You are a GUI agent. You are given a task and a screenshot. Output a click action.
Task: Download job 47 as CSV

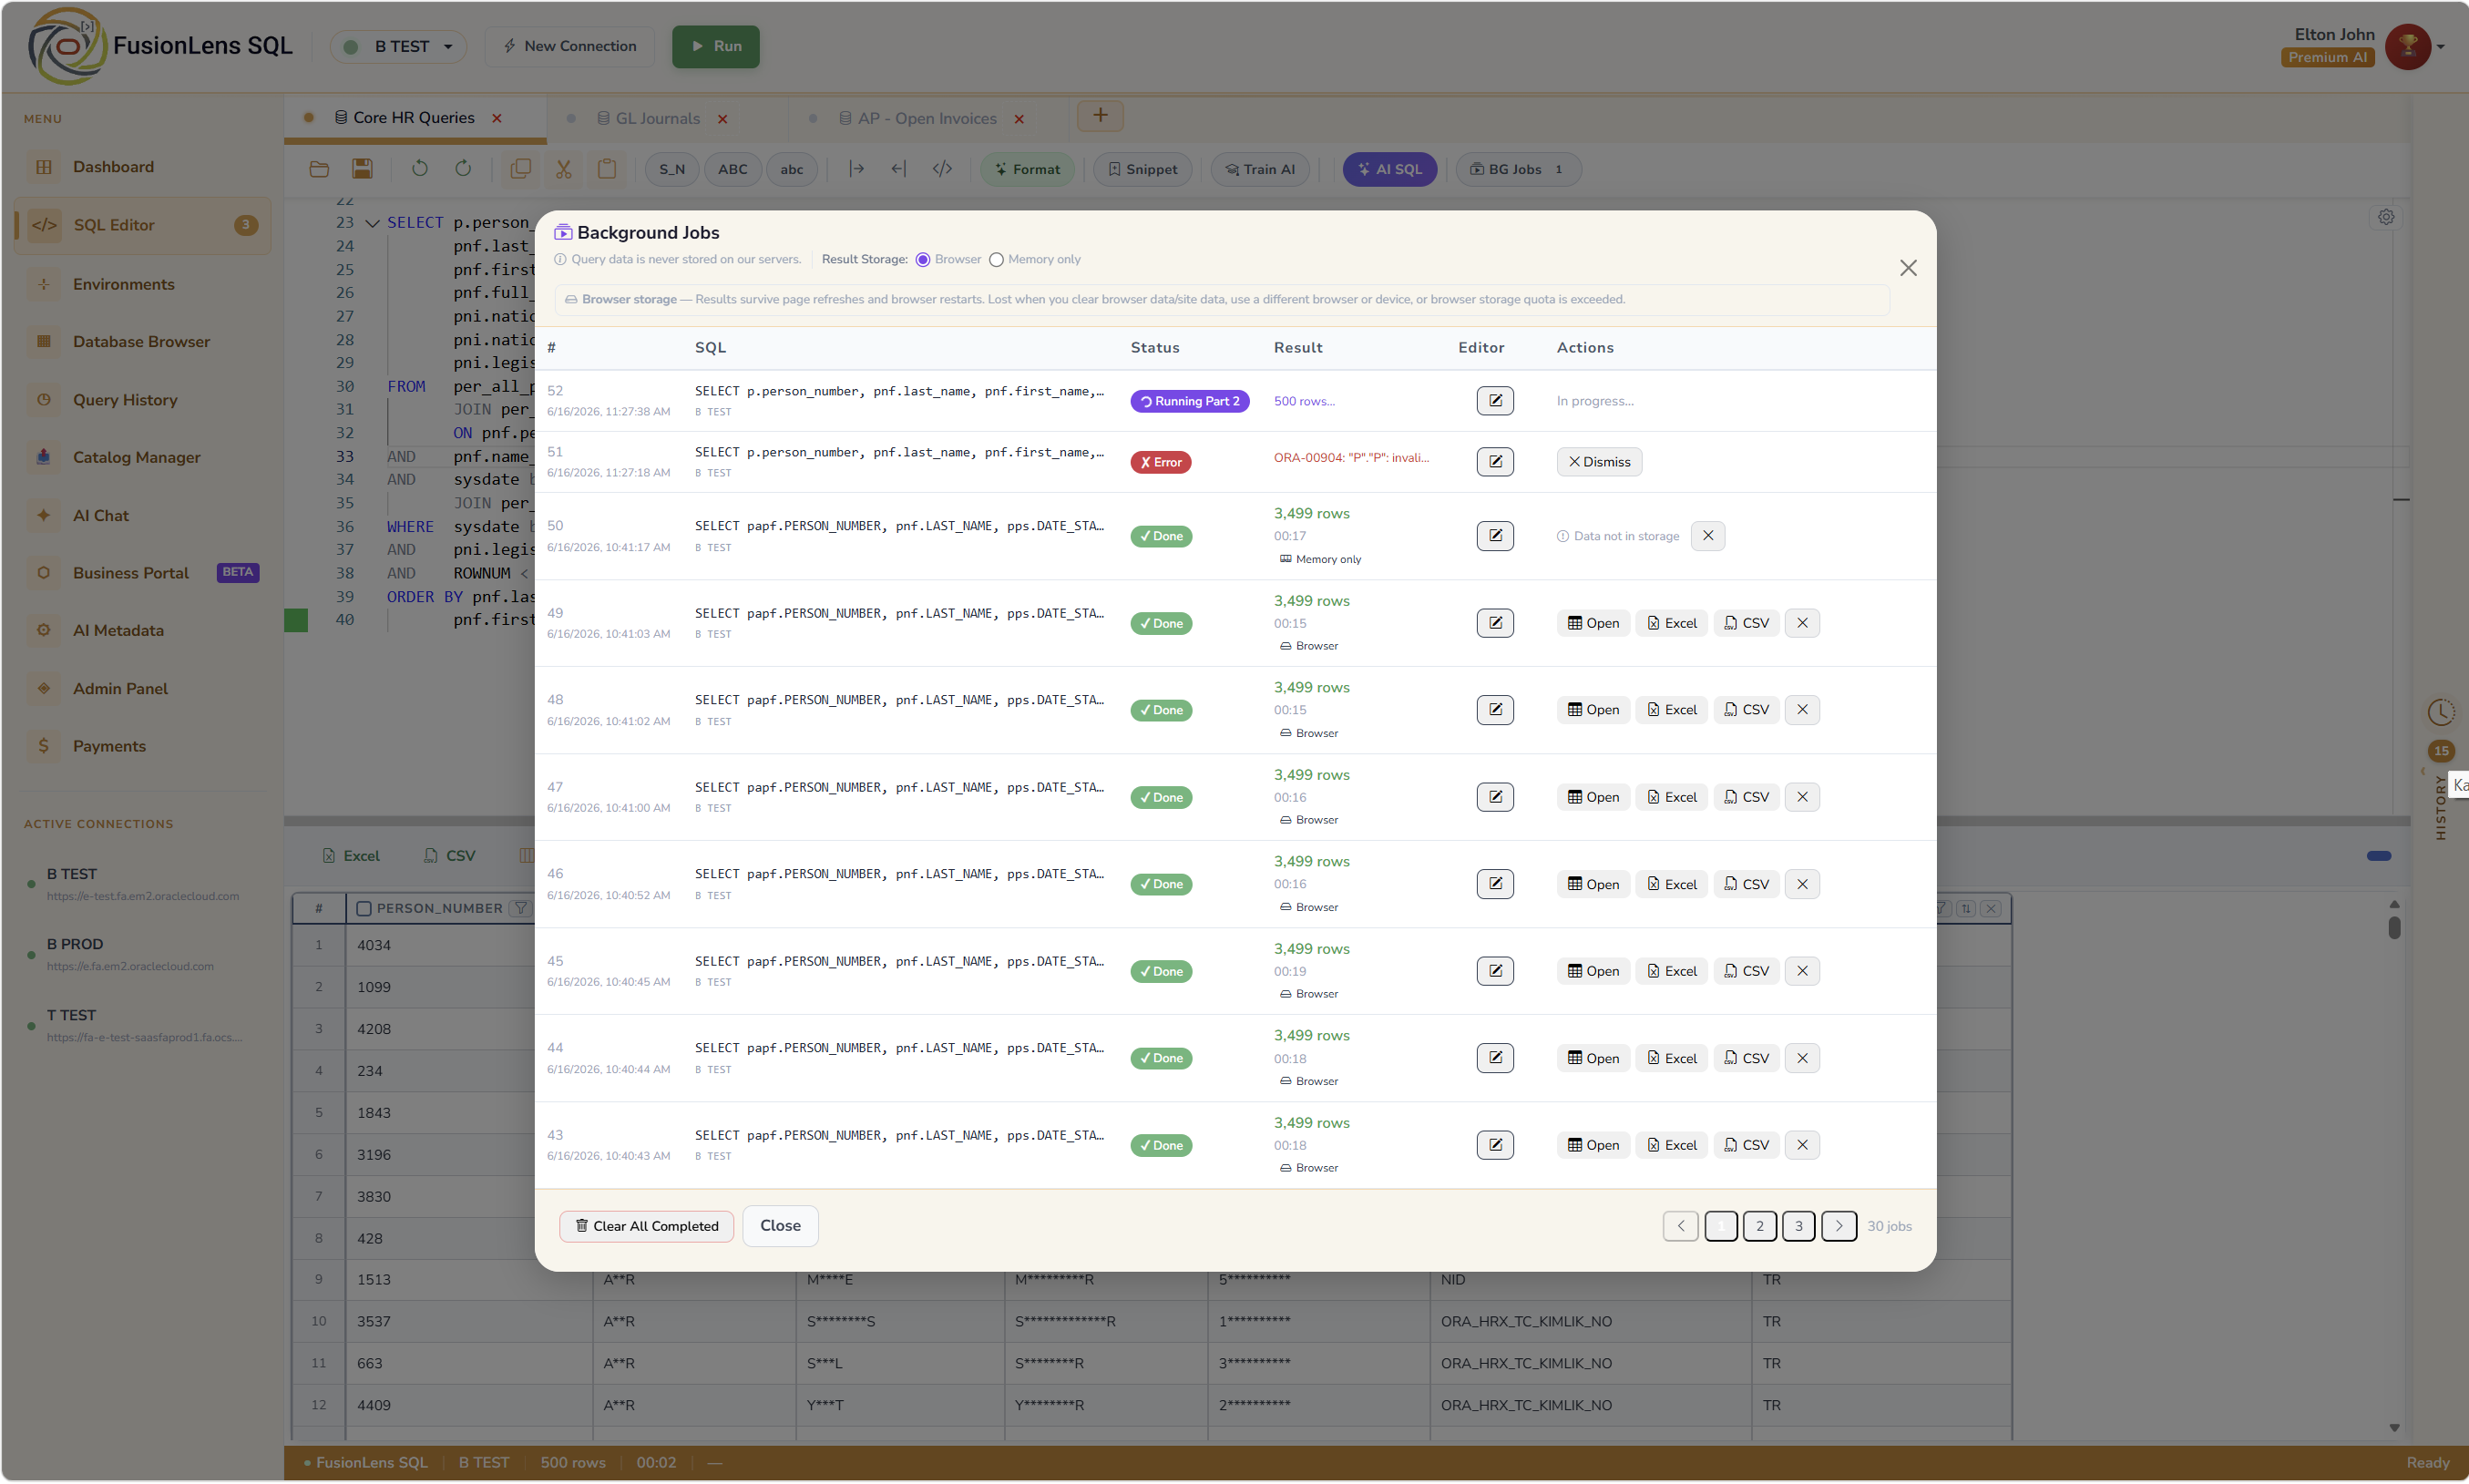[x=1746, y=797]
